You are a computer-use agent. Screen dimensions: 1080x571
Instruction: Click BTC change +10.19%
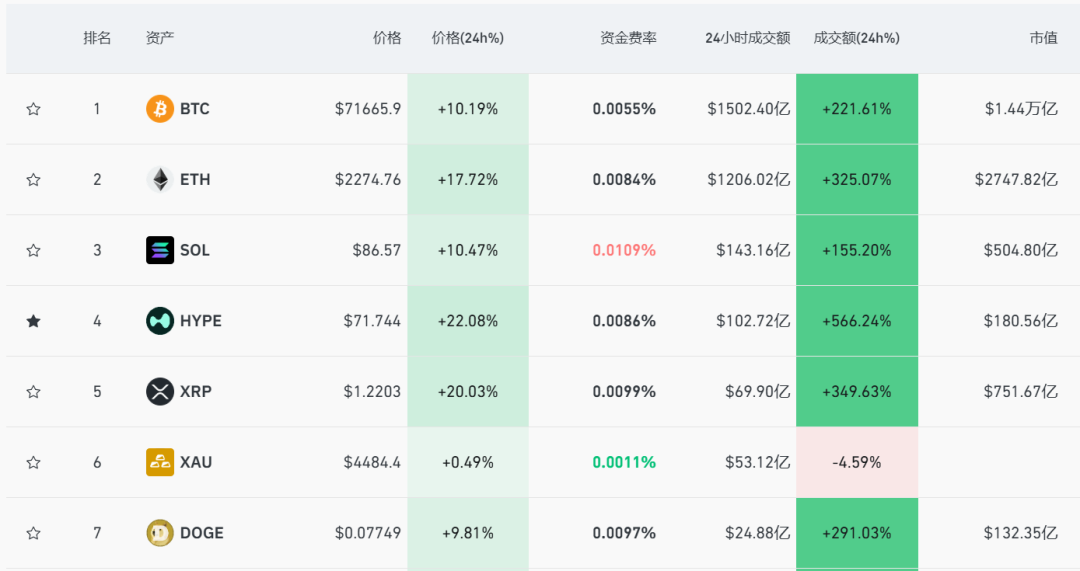(468, 109)
